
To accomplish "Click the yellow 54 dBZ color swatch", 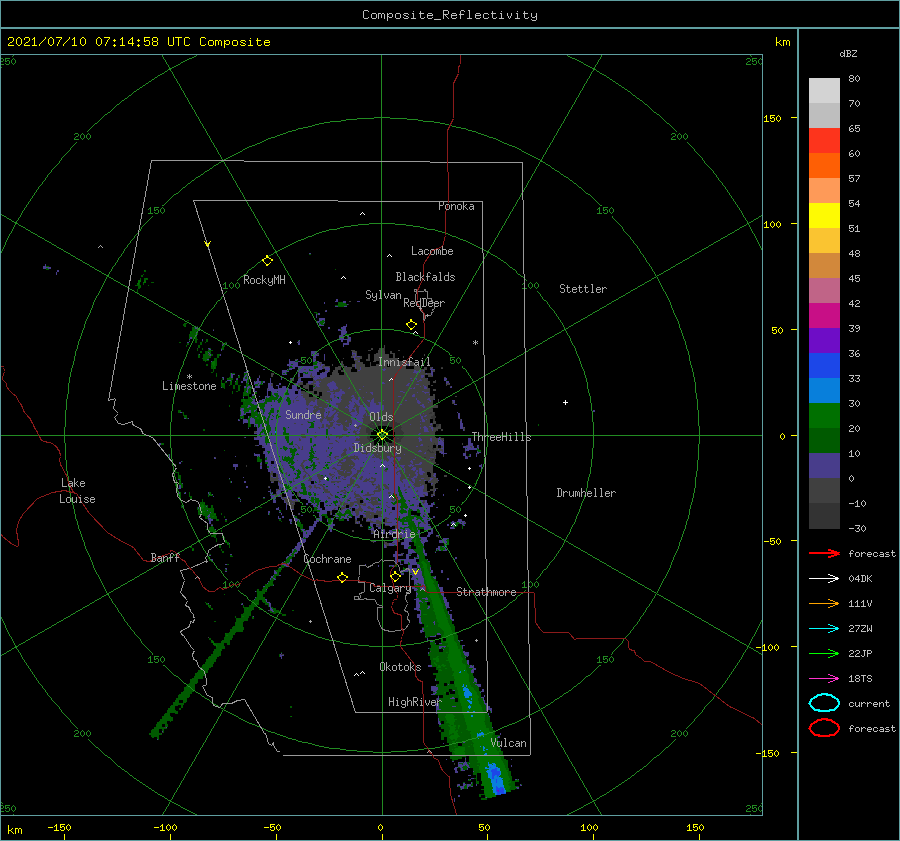I will coord(824,215).
